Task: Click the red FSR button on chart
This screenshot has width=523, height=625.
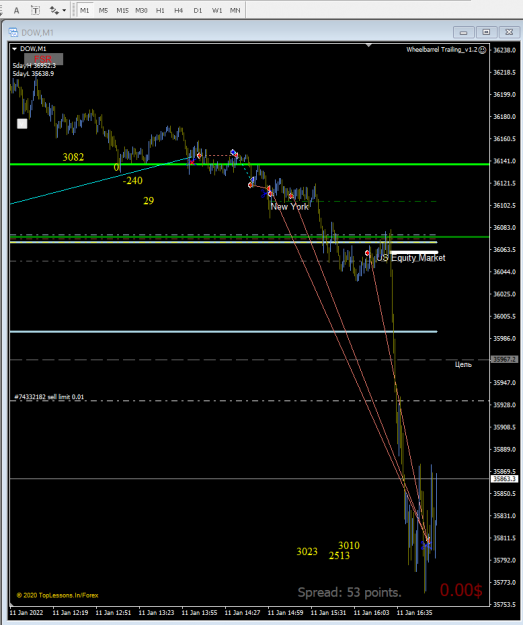Action: click(x=43, y=59)
